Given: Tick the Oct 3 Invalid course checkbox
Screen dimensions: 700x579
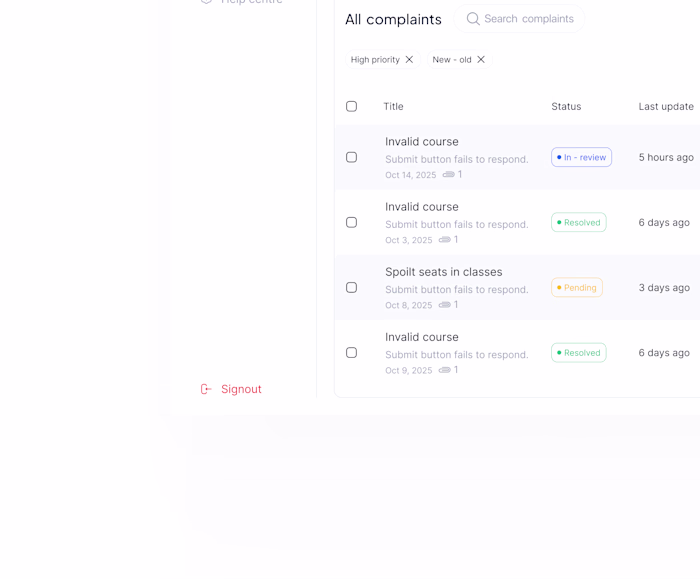Looking at the screenshot, I should [x=351, y=222].
